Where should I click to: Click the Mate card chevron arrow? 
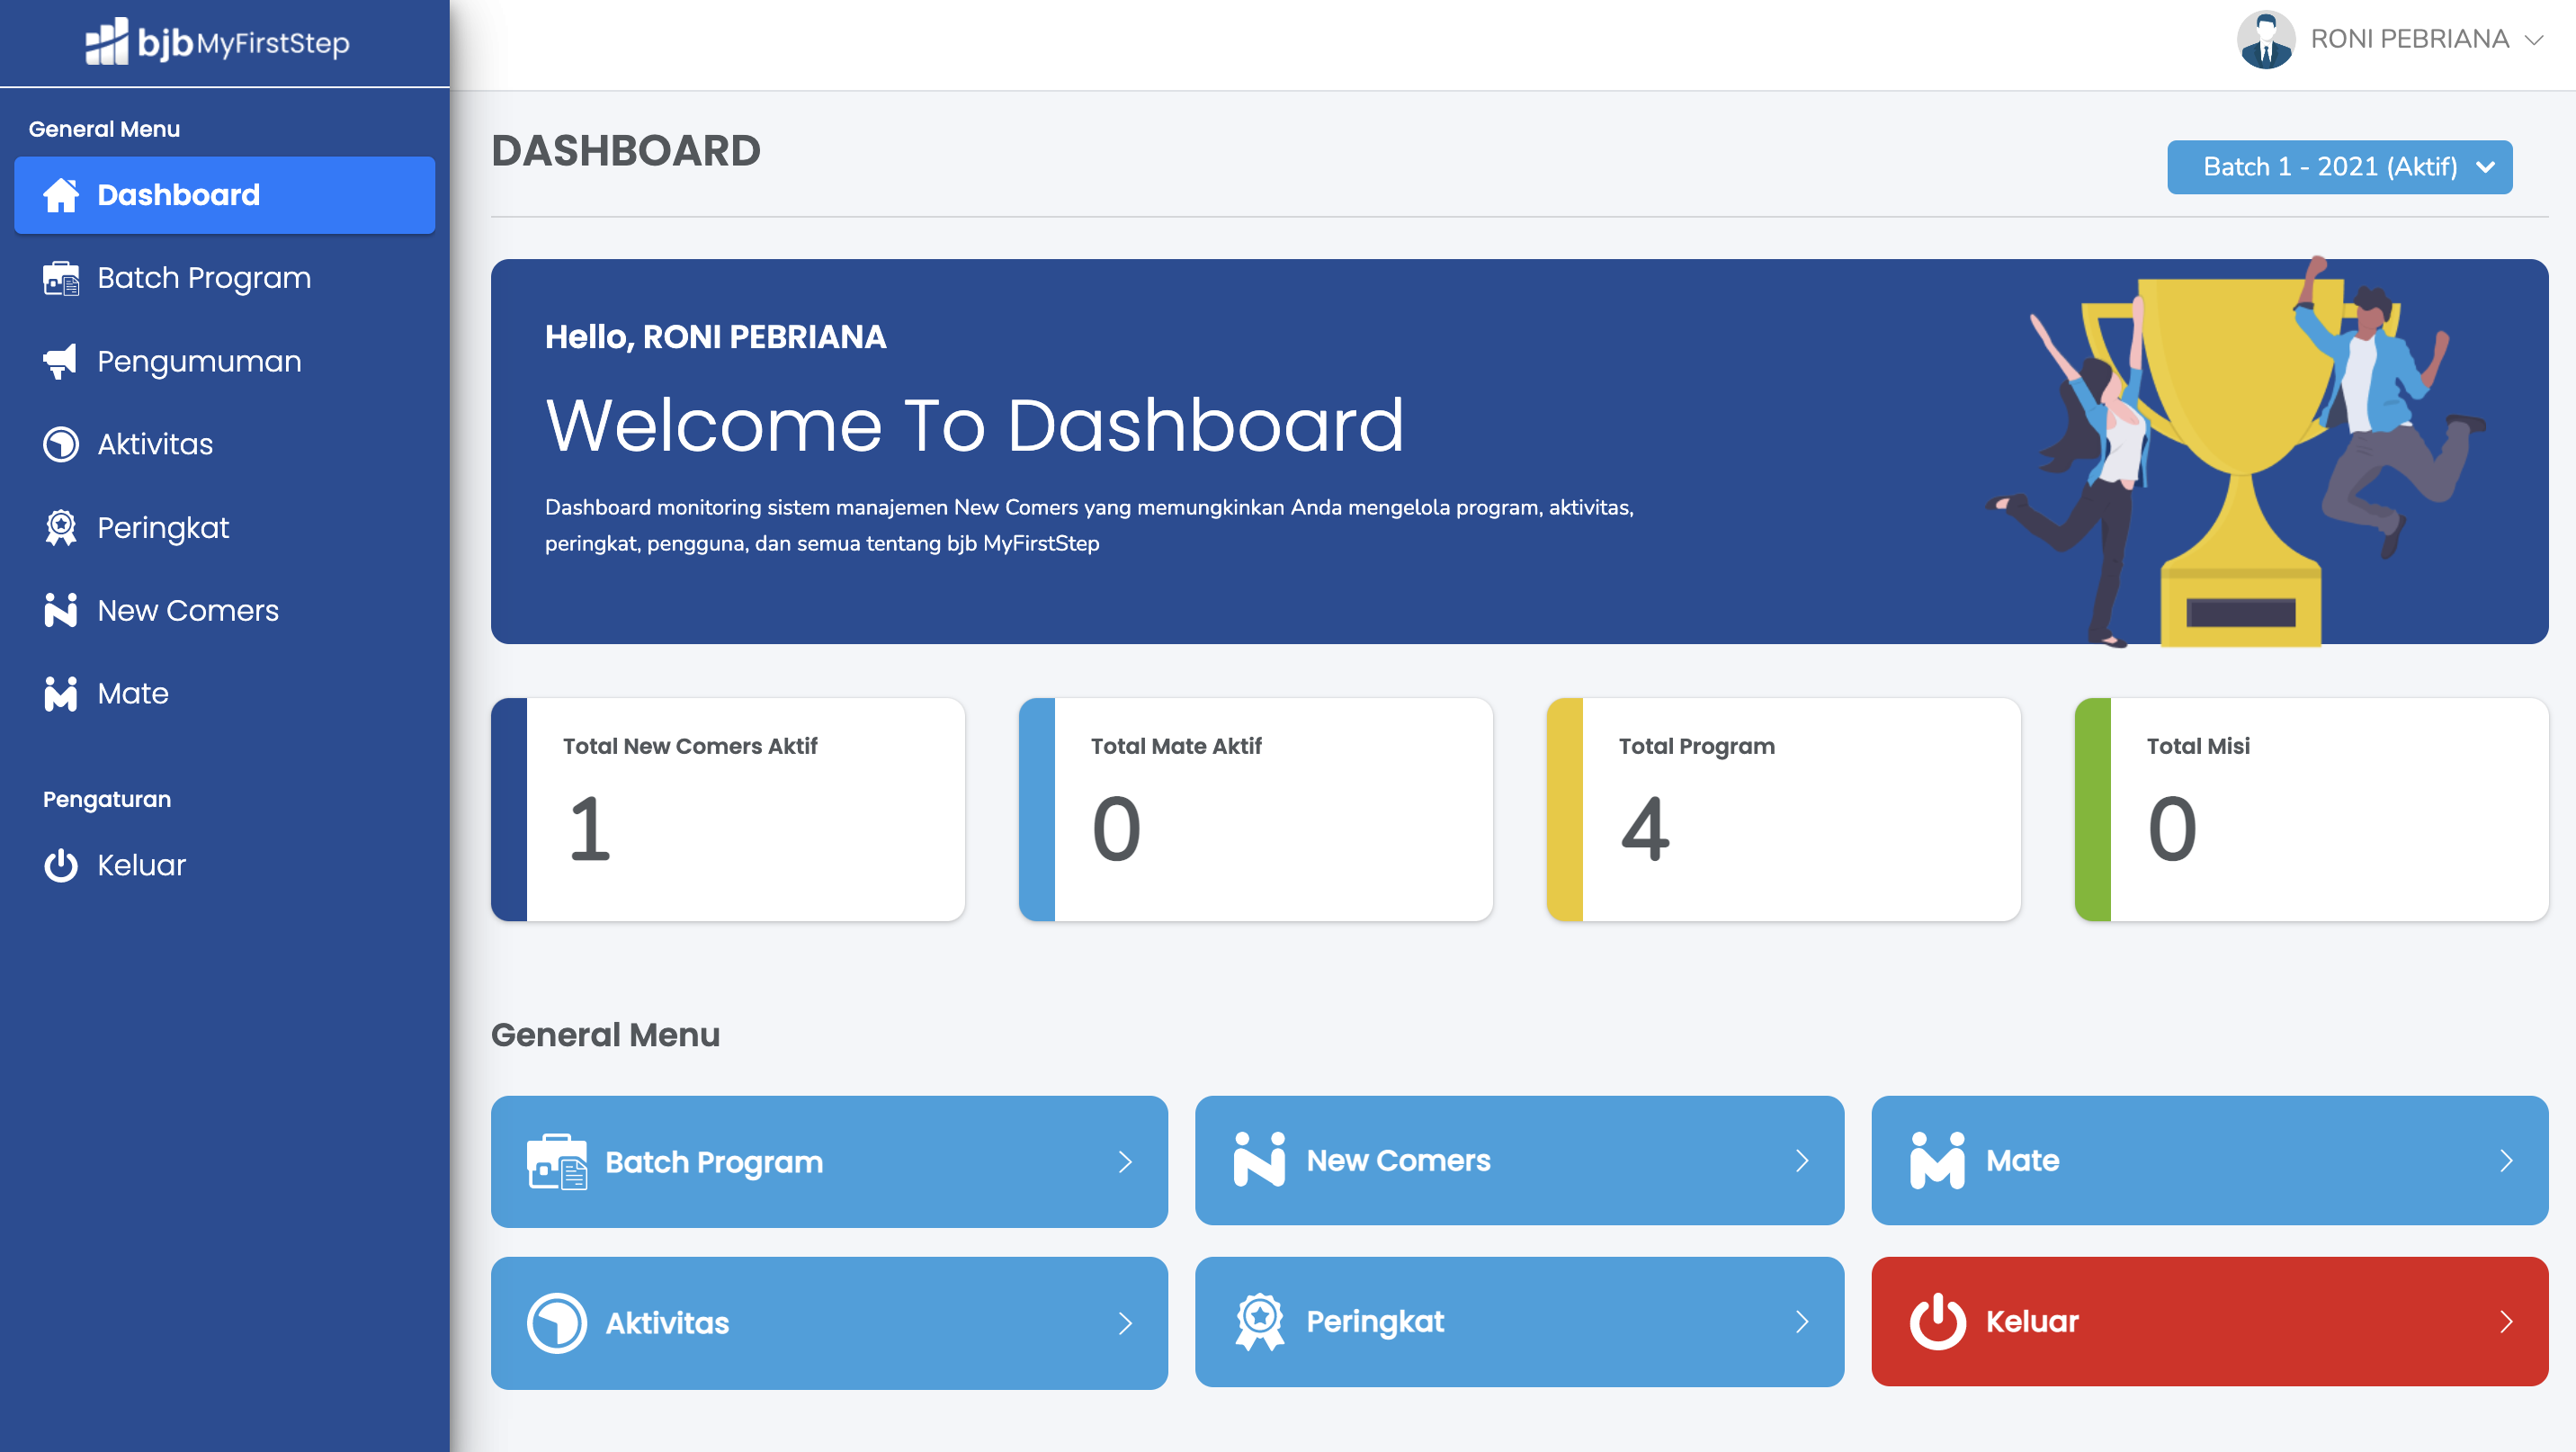(2506, 1160)
